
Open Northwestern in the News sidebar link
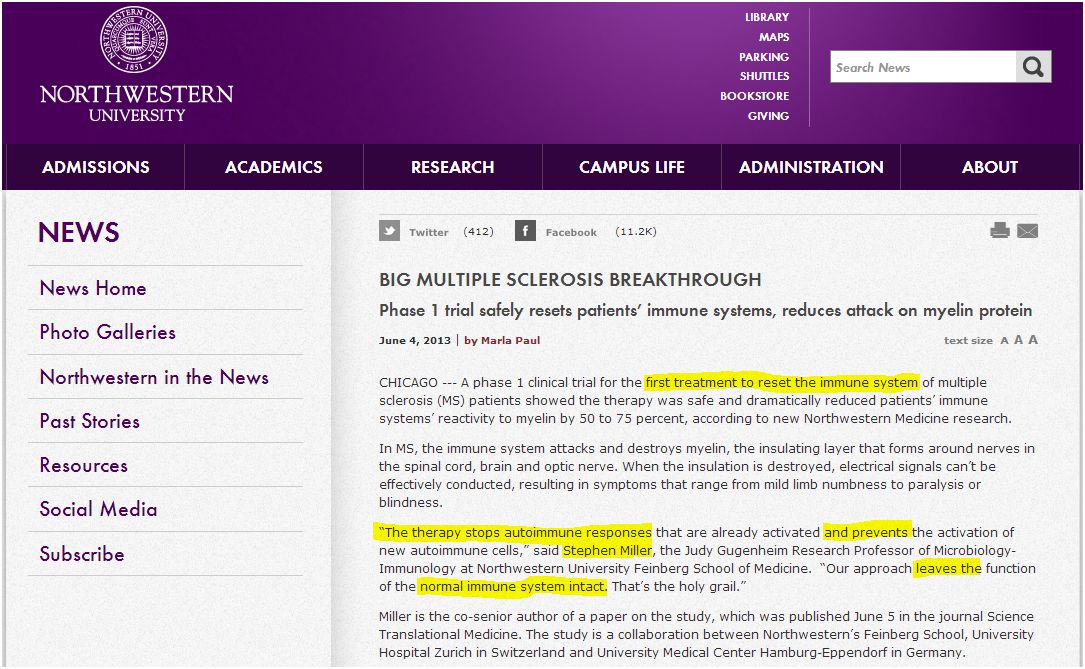tap(154, 377)
